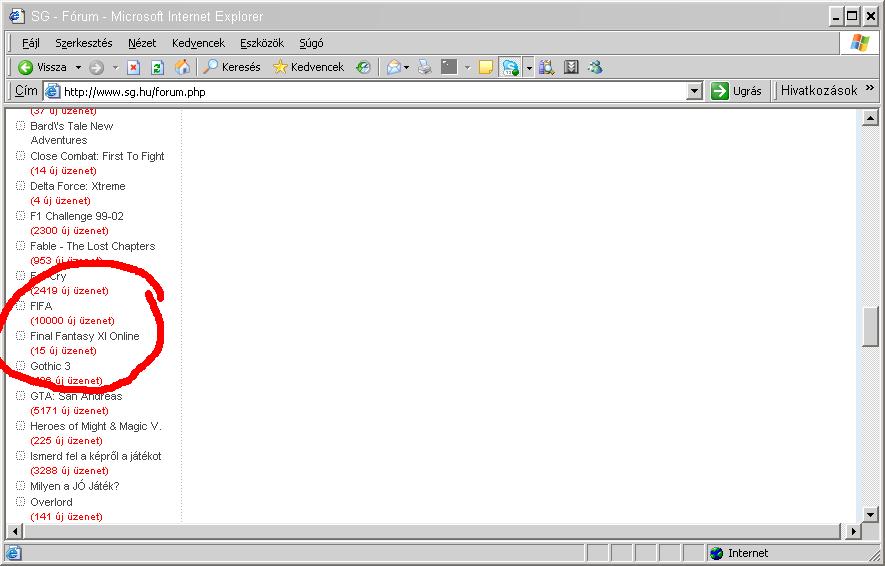This screenshot has height=566, width=885.
Task: Refresh the page using the toolbar icon
Action: [x=157, y=67]
